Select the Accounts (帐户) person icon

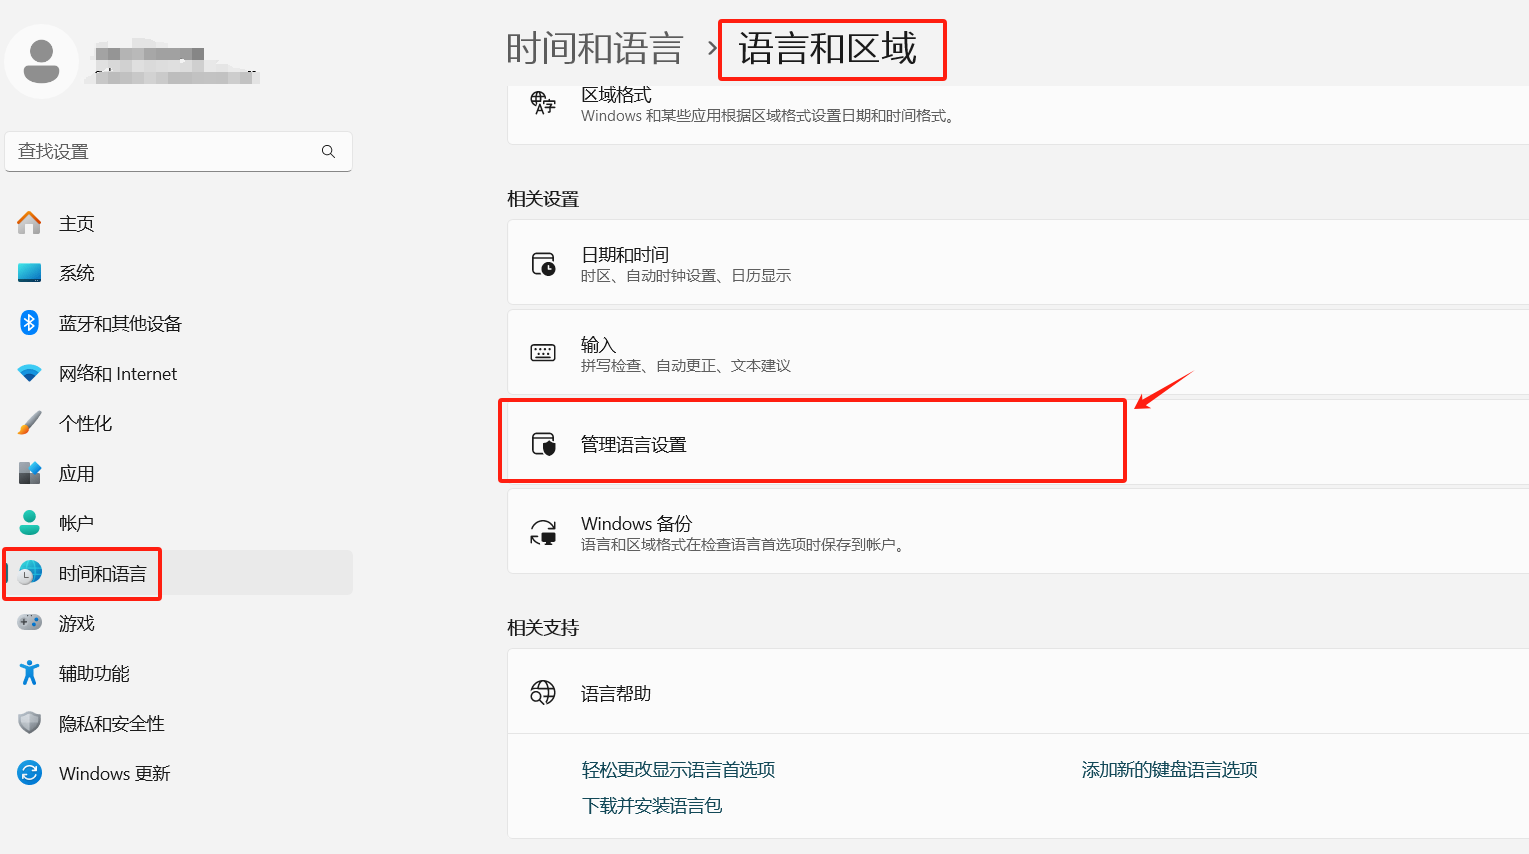click(30, 523)
